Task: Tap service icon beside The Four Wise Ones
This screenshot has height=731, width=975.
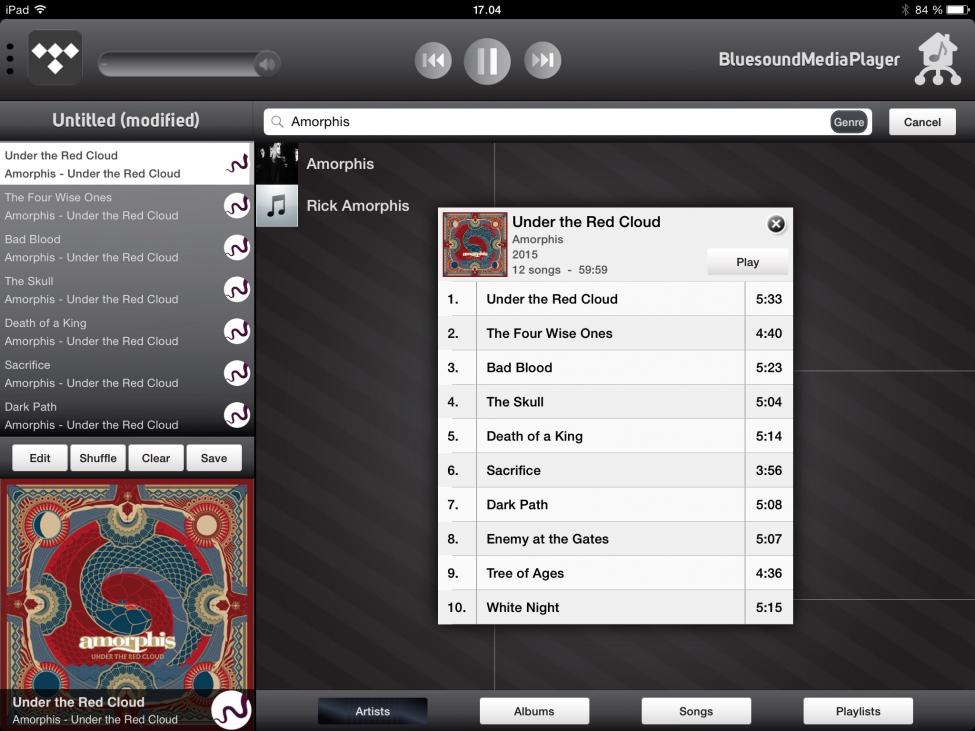Action: 237,206
